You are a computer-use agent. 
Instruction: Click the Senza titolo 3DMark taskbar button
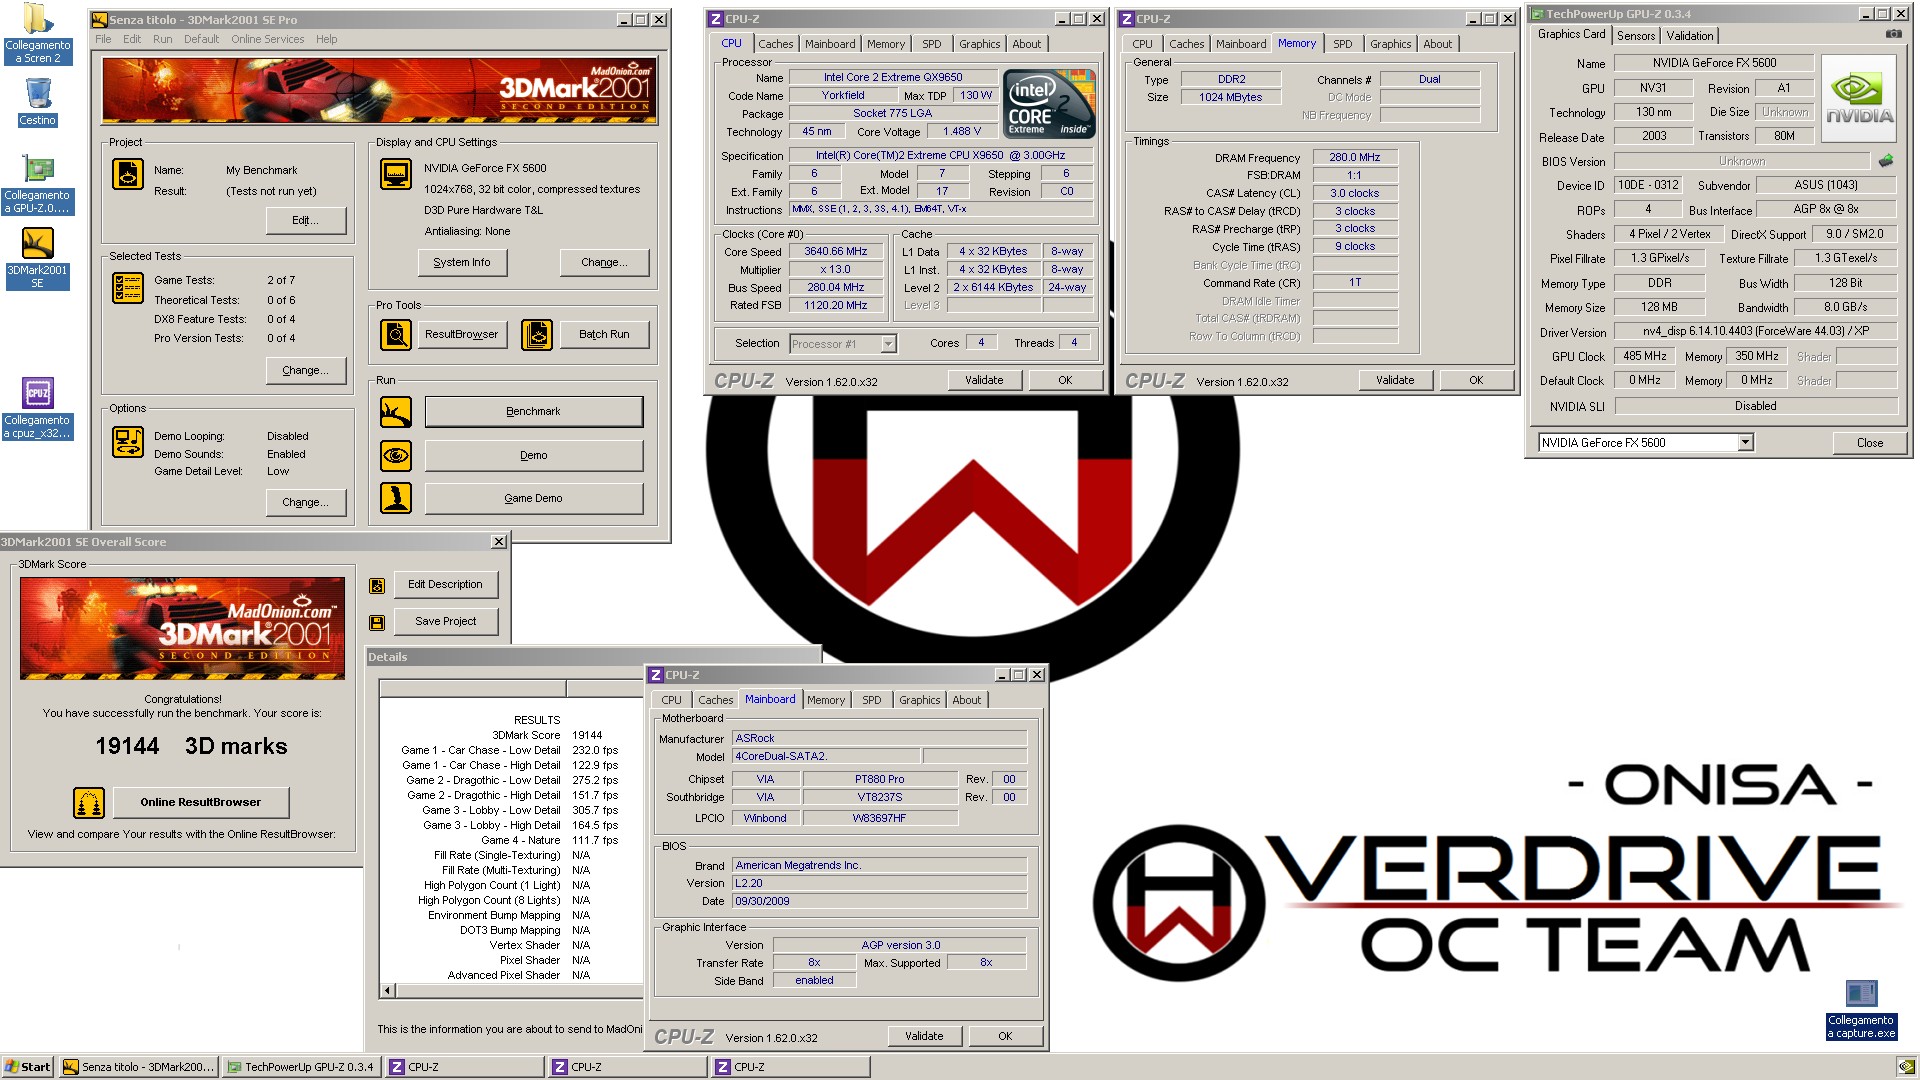(137, 1067)
